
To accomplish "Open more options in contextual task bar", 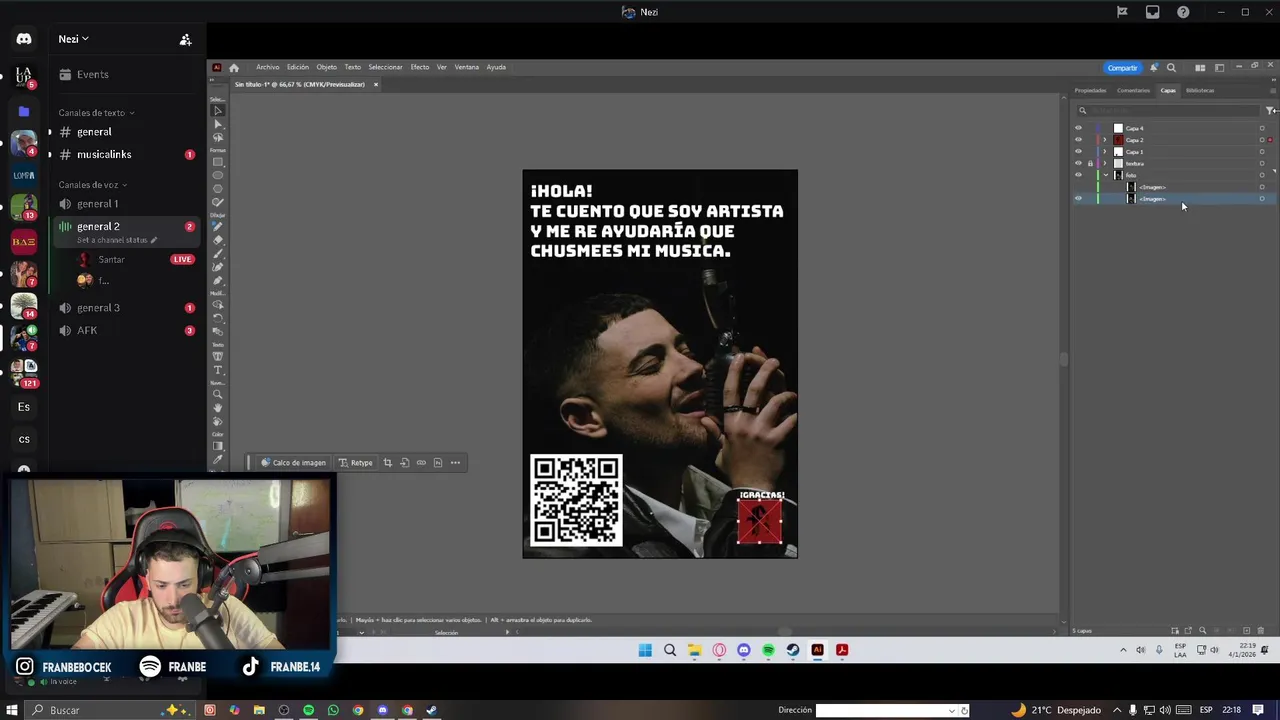I will click(x=455, y=463).
